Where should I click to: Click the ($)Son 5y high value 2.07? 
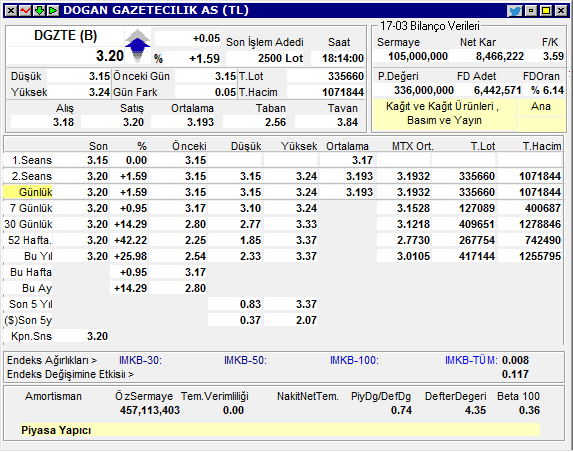tap(306, 320)
